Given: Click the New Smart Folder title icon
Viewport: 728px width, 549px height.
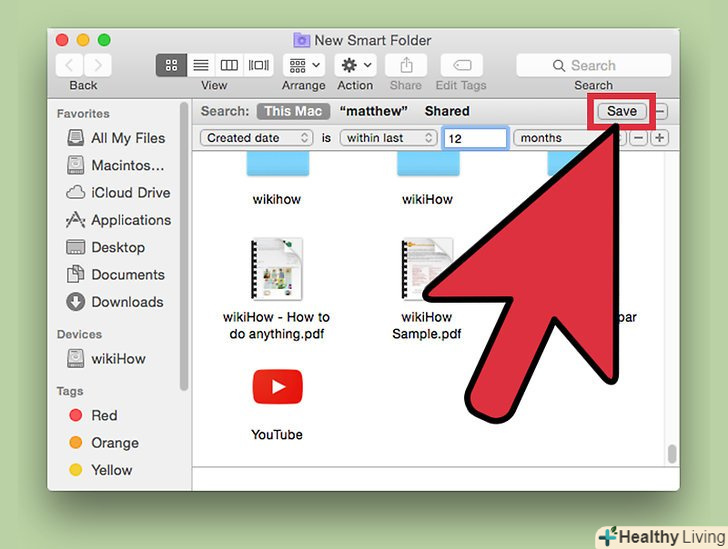Looking at the screenshot, I should pyautogui.click(x=301, y=40).
